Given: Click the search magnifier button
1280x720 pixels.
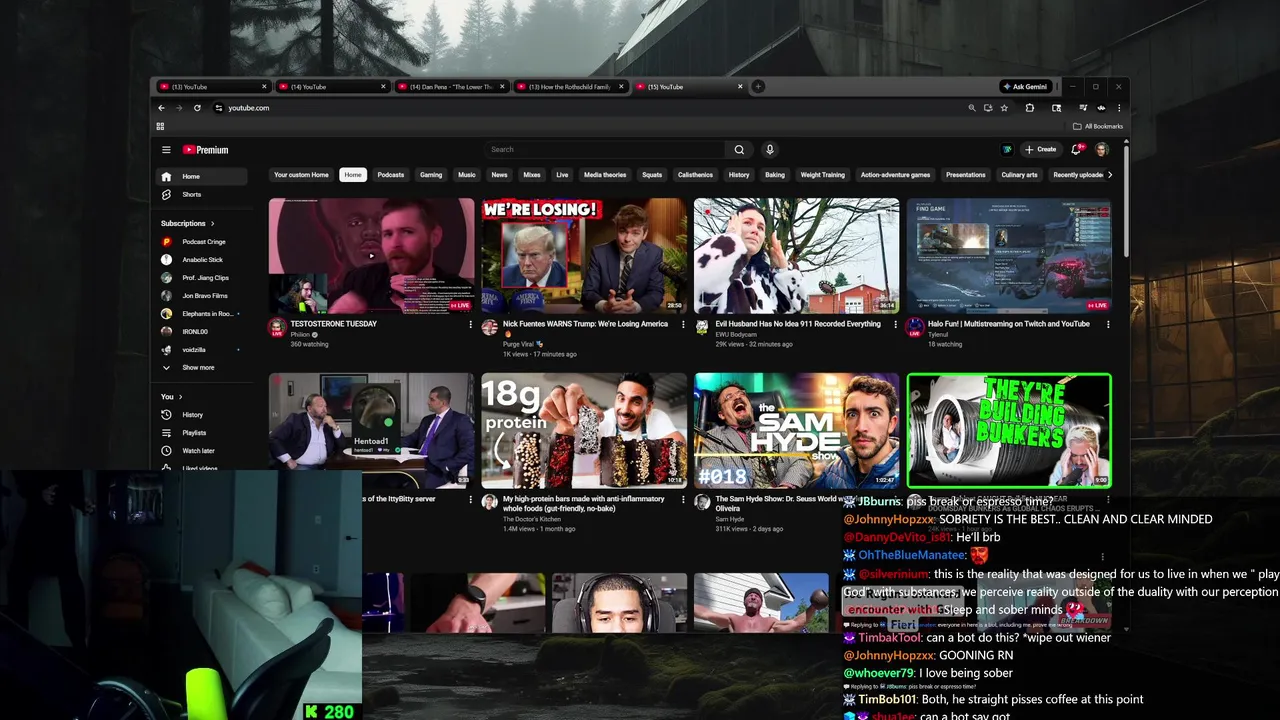Looking at the screenshot, I should point(739,150).
